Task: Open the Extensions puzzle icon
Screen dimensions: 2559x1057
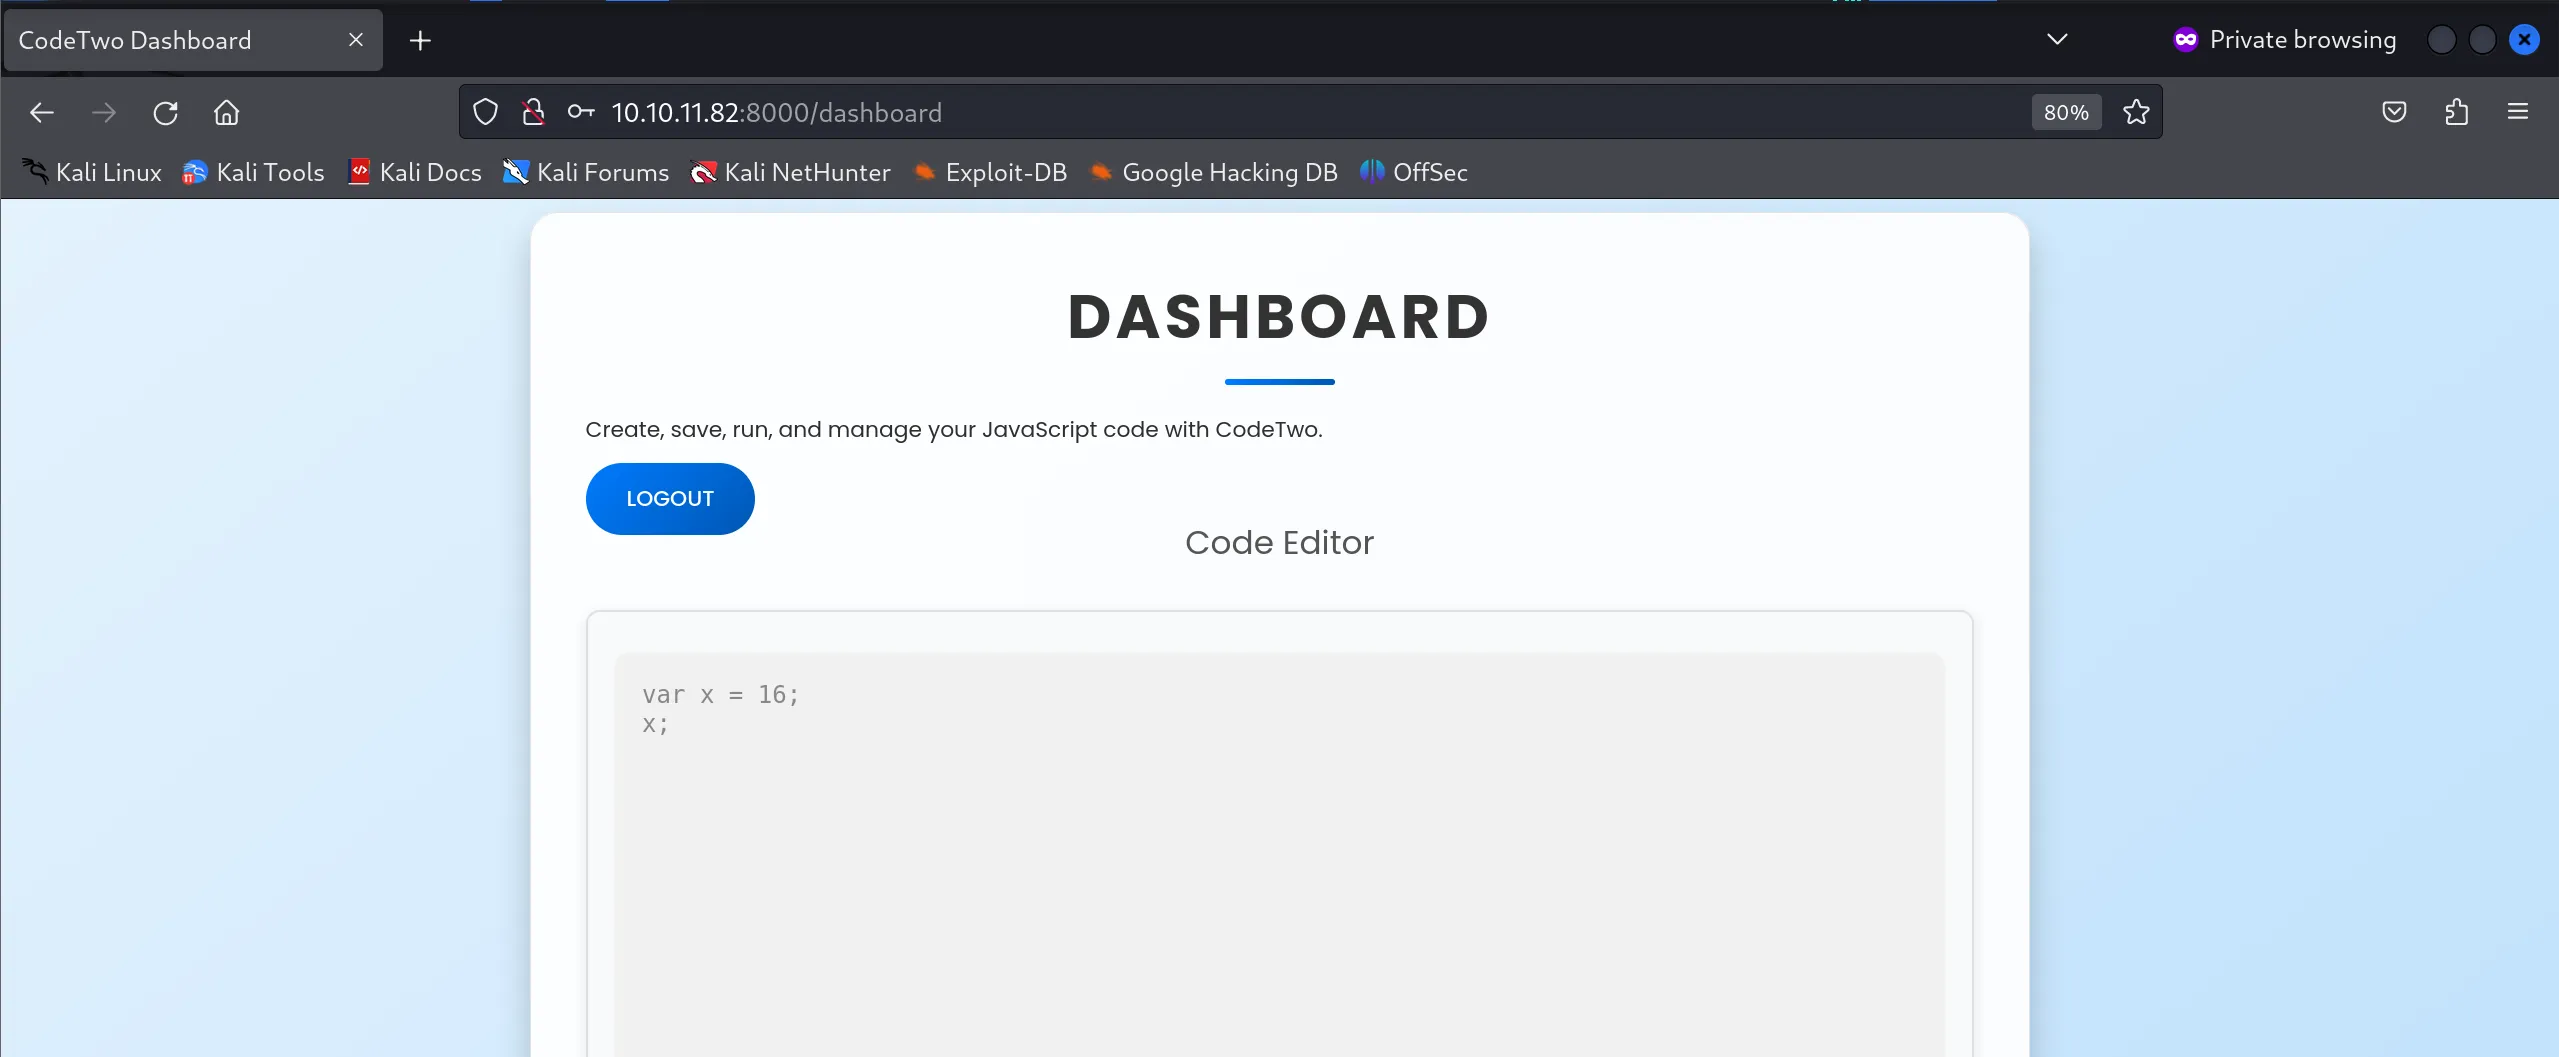Action: click(x=2456, y=112)
